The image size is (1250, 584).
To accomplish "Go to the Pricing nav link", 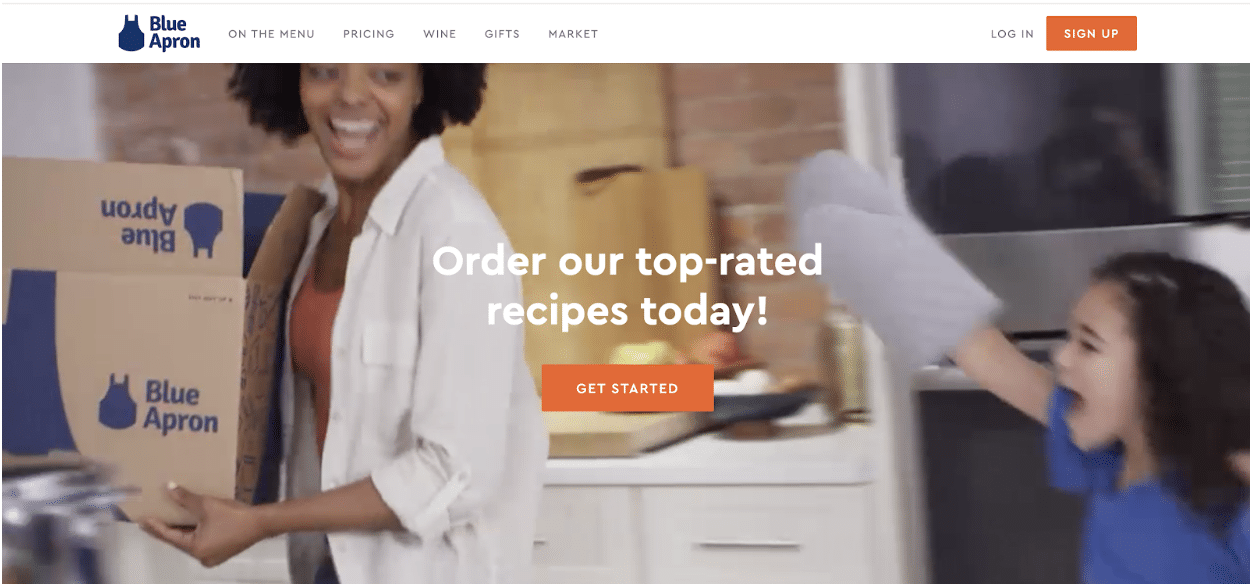I will pos(369,34).
